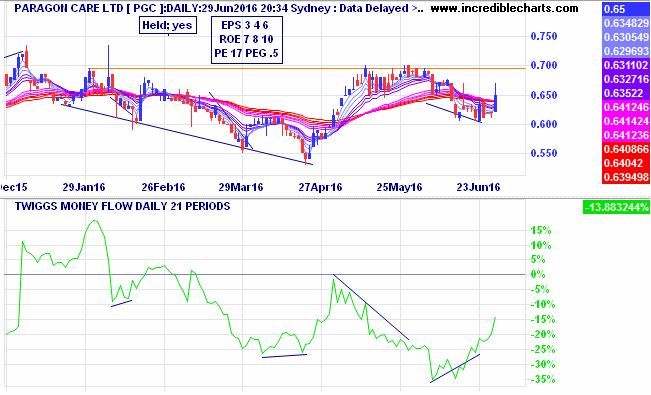Image resolution: width=651 pixels, height=395 pixels.
Task: Click the 10% money flow axis label
Action: tap(541, 245)
